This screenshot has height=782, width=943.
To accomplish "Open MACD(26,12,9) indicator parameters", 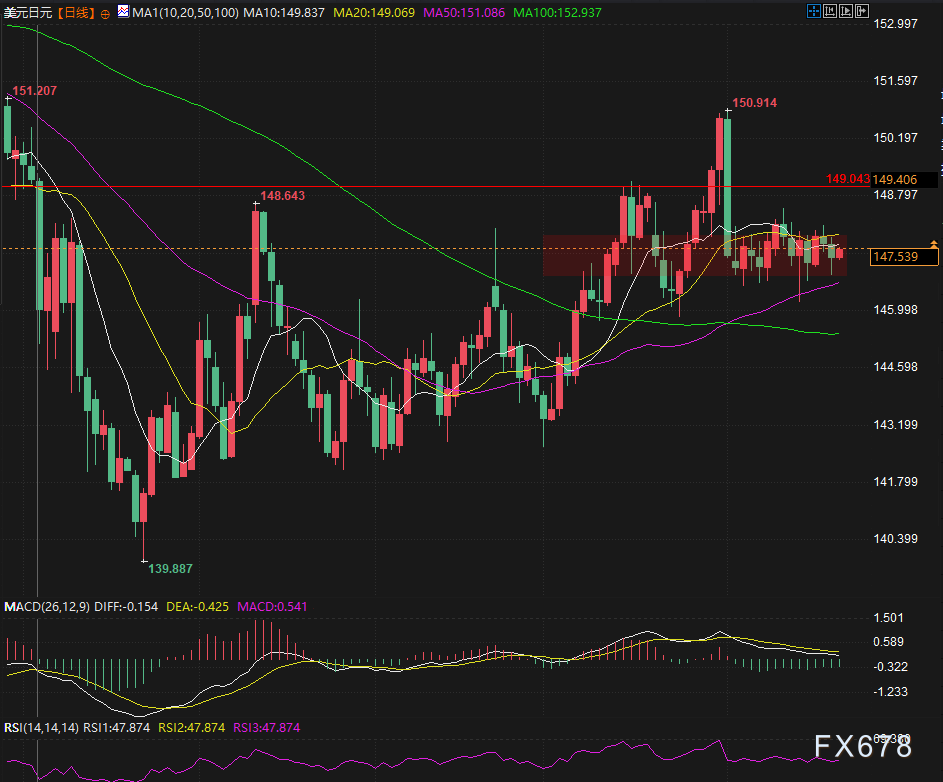I will pos(48,607).
